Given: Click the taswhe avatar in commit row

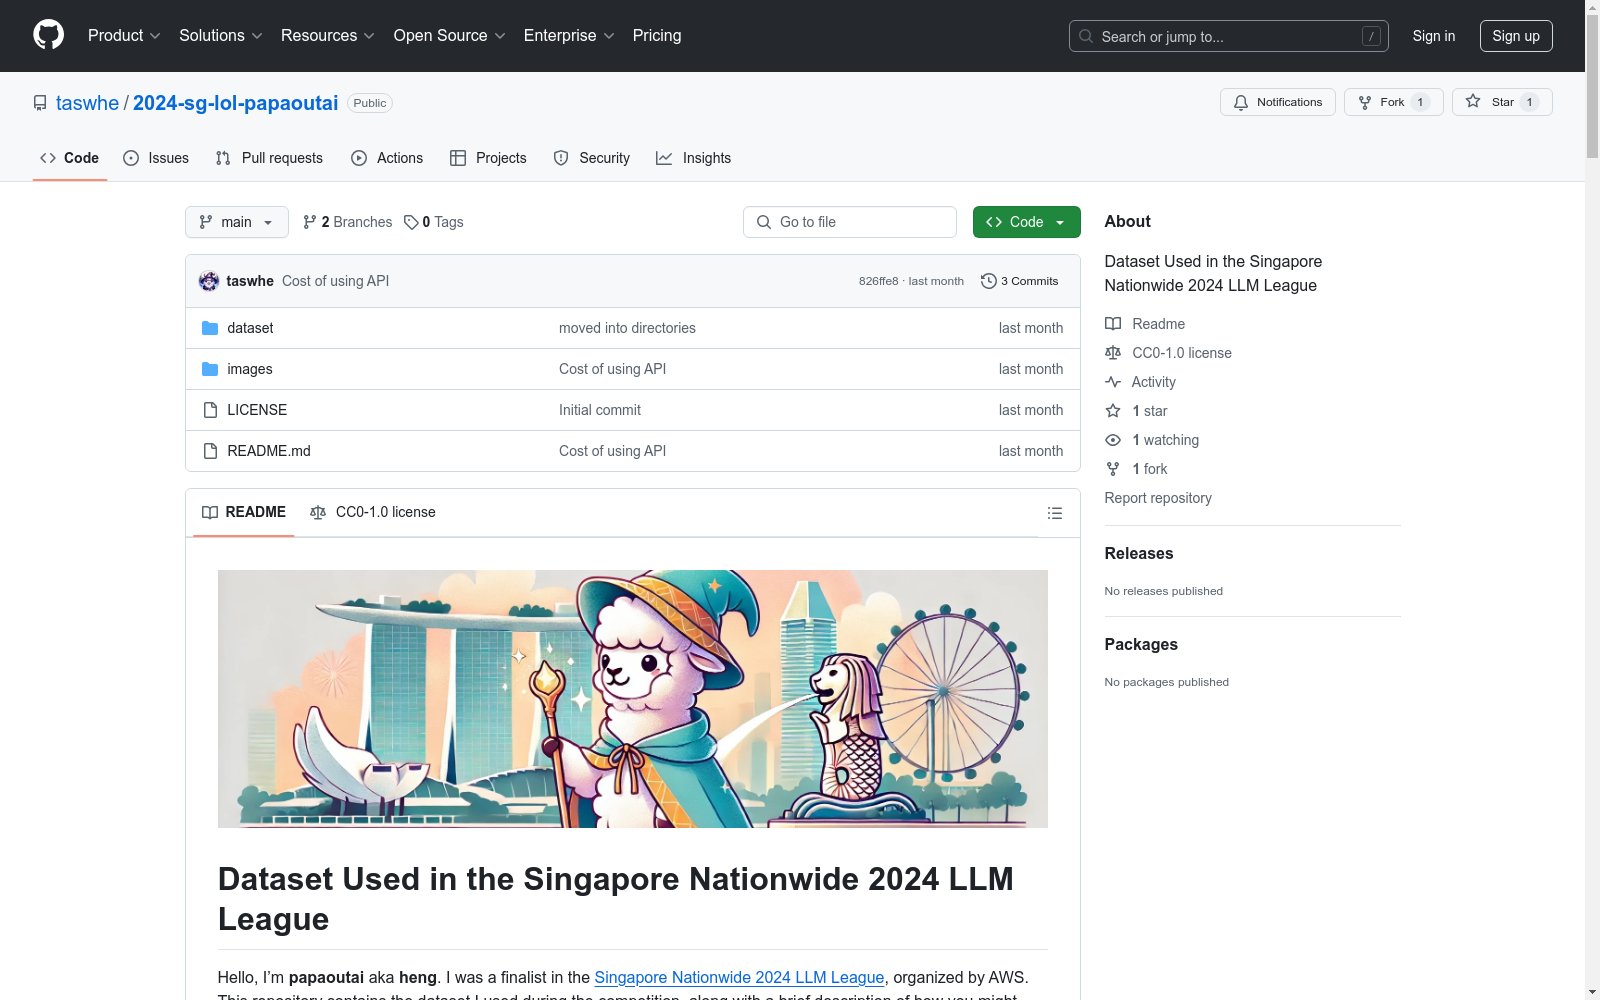Looking at the screenshot, I should coord(209,281).
